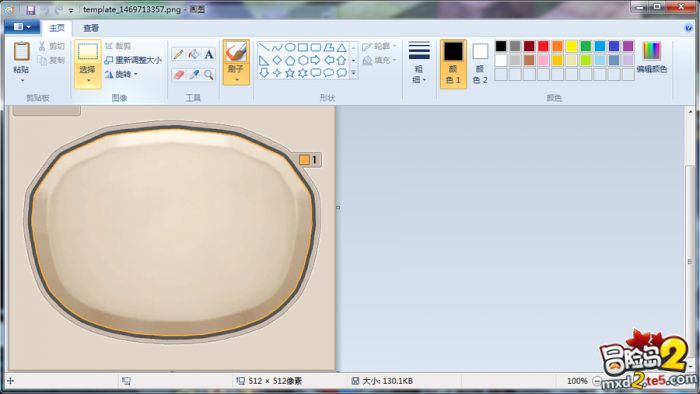Click the Cut scissors button
Screen dimensions: 700x394
52,46
